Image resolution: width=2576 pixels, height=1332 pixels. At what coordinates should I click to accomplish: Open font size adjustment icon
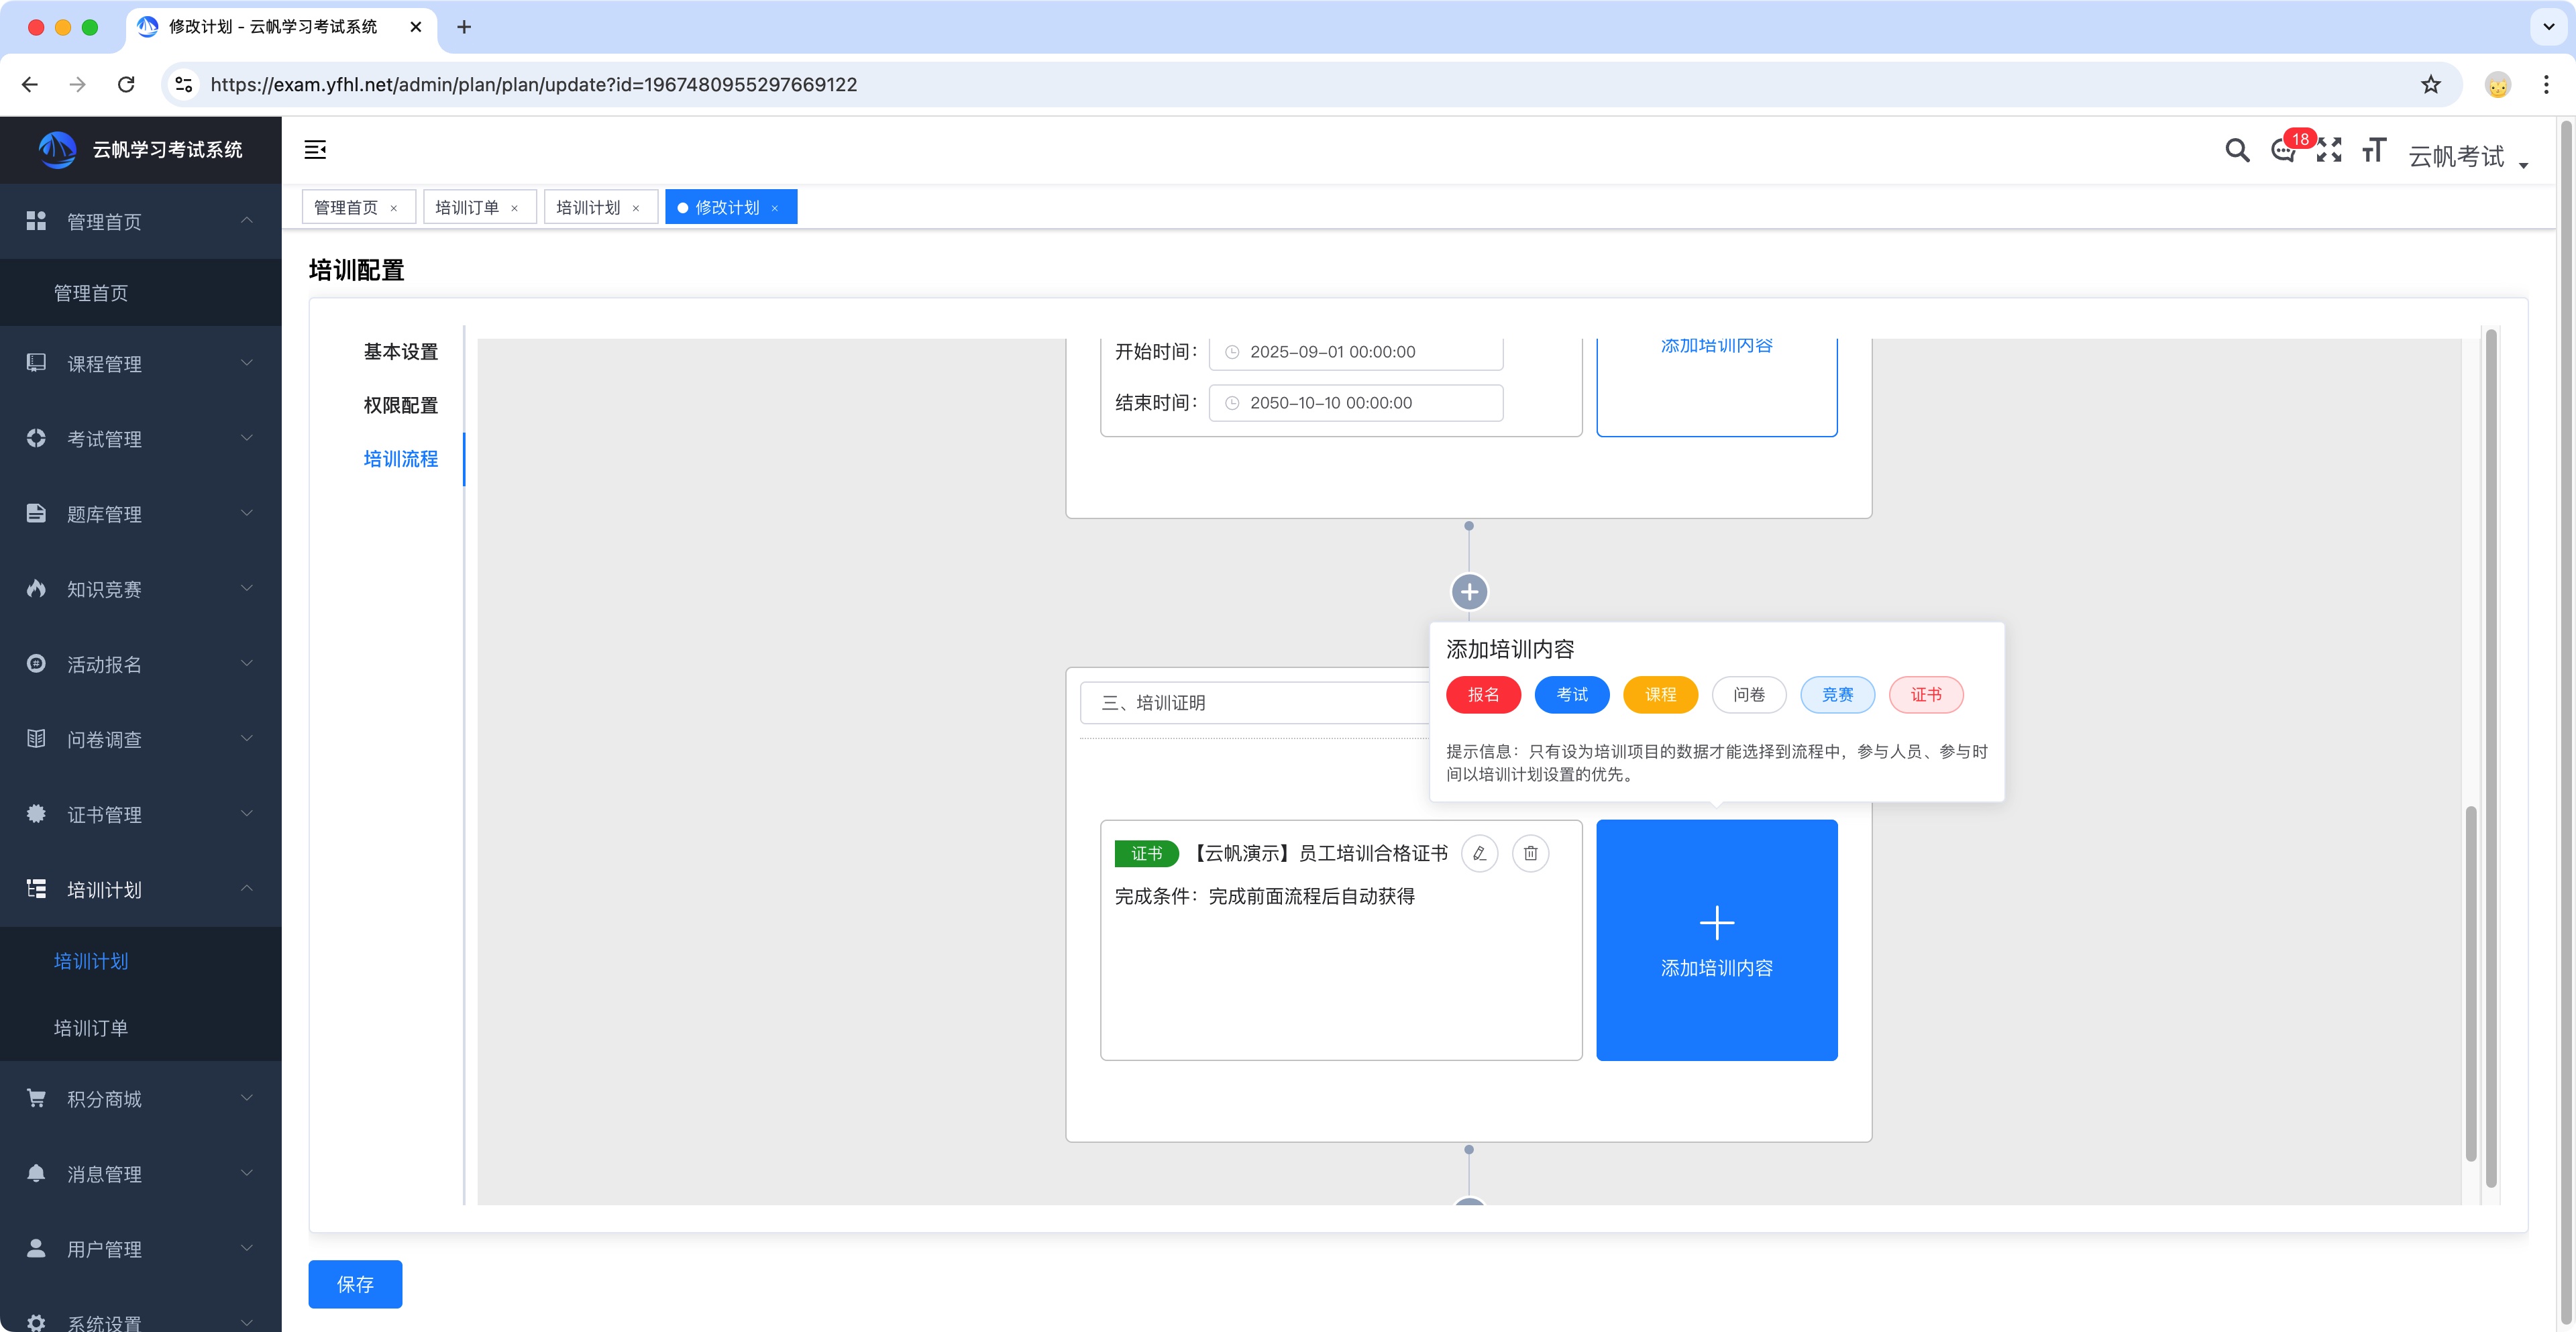pyautogui.click(x=2374, y=151)
